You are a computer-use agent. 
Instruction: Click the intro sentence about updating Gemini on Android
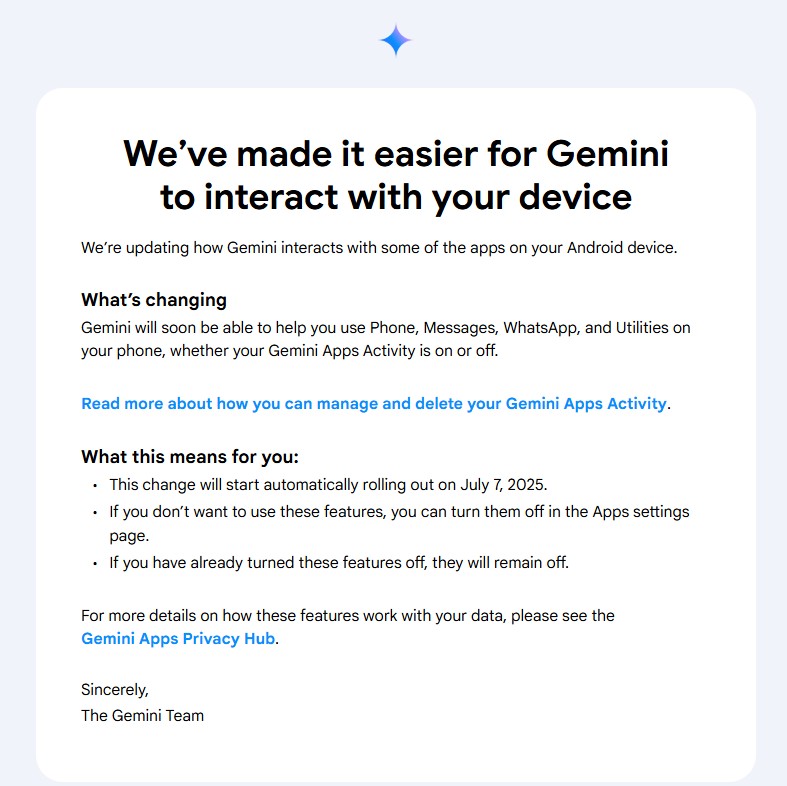[x=379, y=248]
